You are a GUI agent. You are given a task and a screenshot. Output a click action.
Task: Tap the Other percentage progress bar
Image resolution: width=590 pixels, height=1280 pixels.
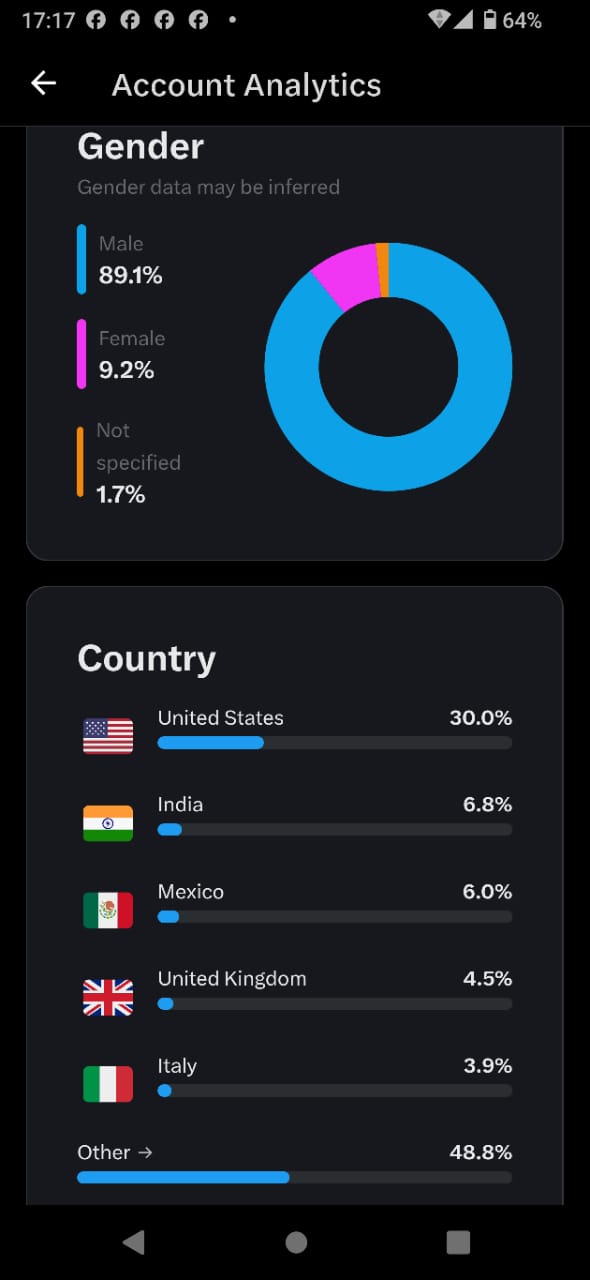tap(294, 1177)
